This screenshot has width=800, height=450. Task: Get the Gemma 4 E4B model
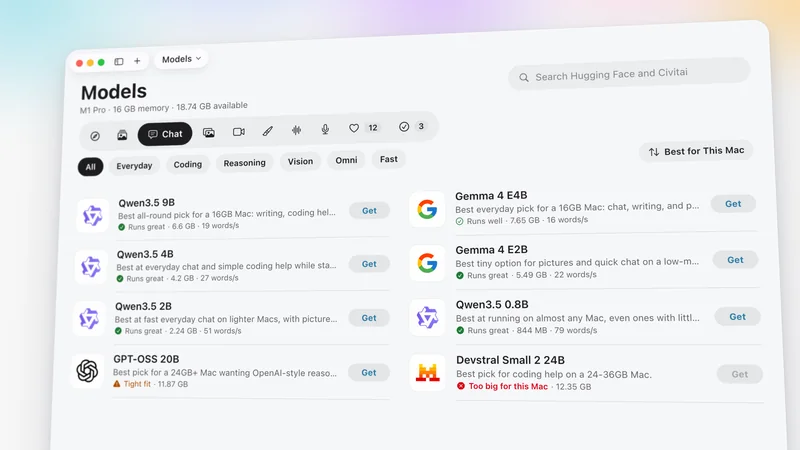coord(733,204)
